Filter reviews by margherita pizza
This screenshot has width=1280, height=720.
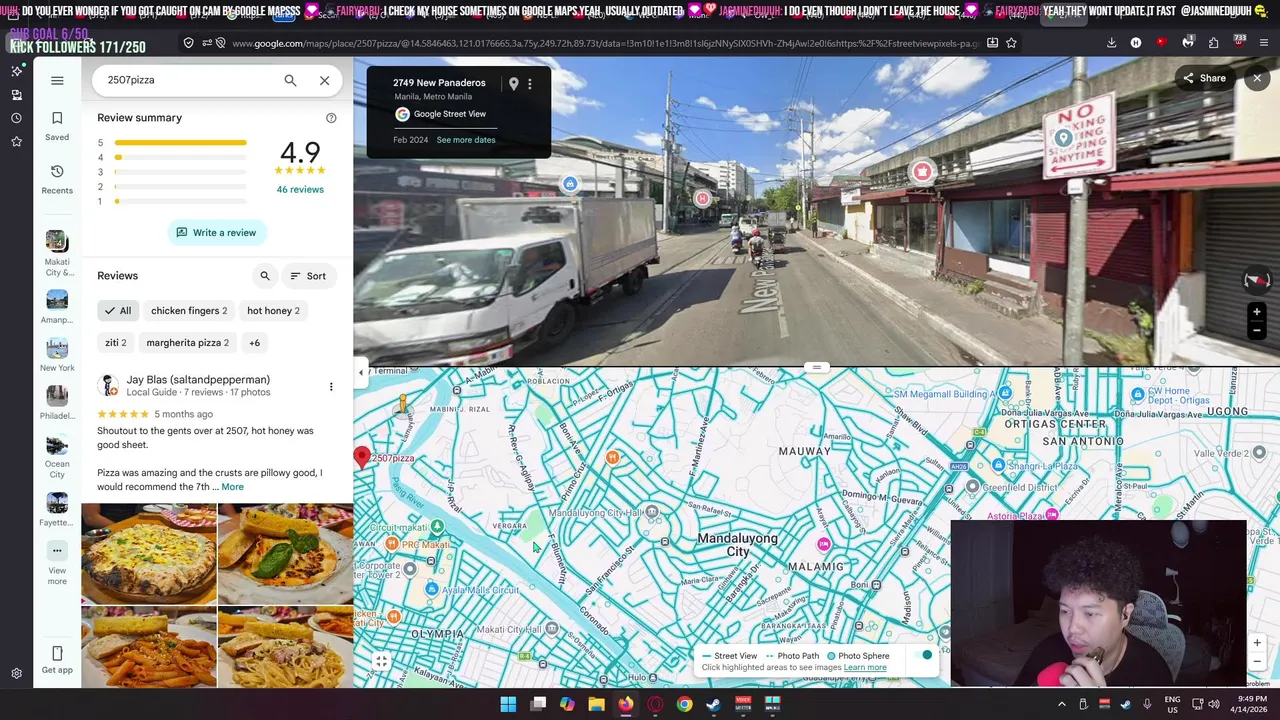point(187,343)
